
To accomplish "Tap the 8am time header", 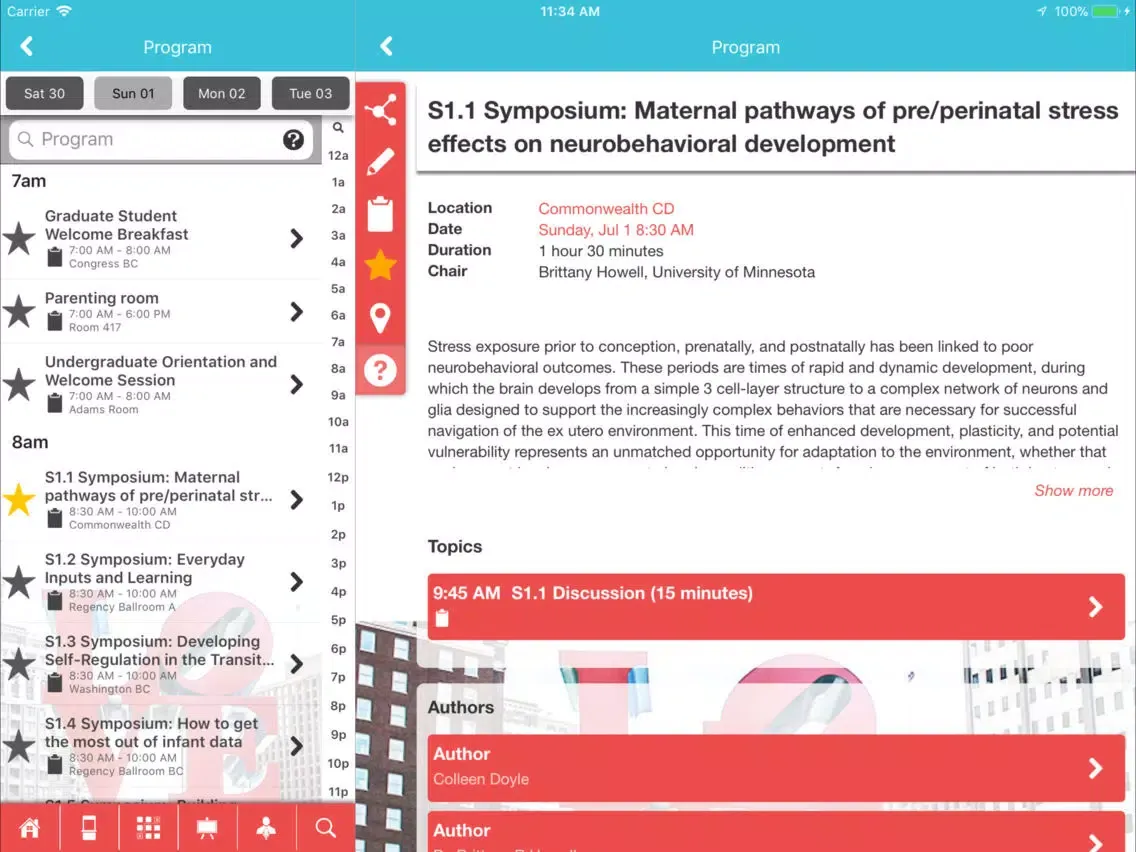I will (x=30, y=442).
